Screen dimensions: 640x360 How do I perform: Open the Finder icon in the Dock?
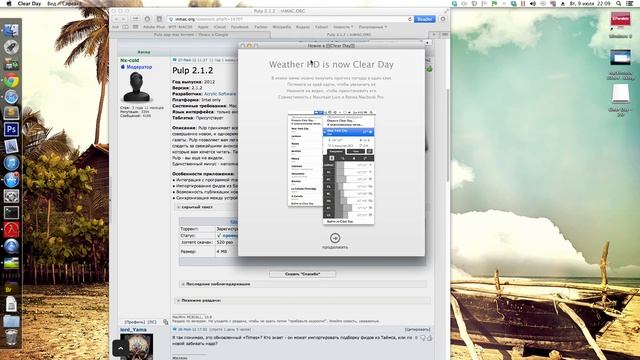[x=11, y=30]
